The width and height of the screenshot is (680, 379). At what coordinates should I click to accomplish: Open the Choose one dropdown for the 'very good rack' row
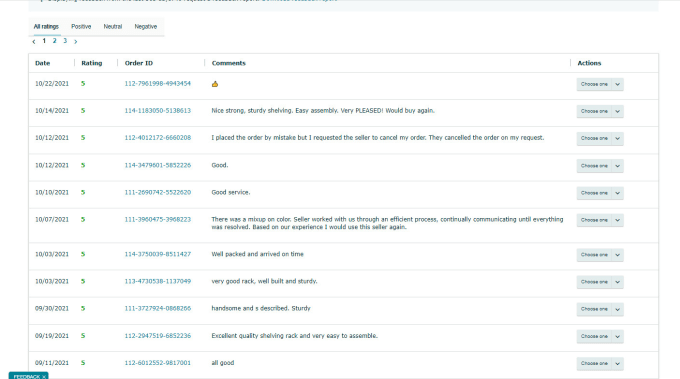600,282
